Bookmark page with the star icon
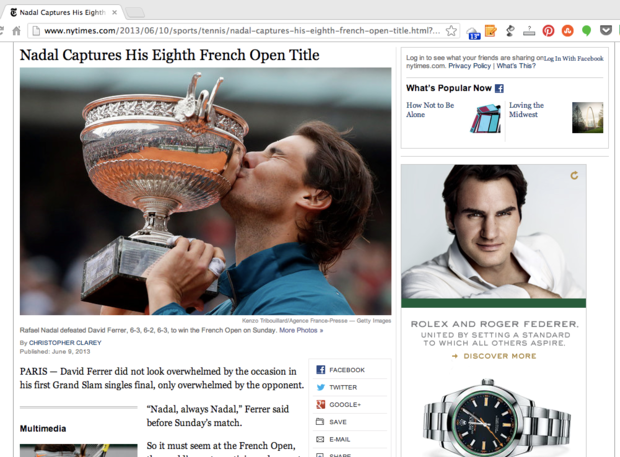 pos(451,30)
